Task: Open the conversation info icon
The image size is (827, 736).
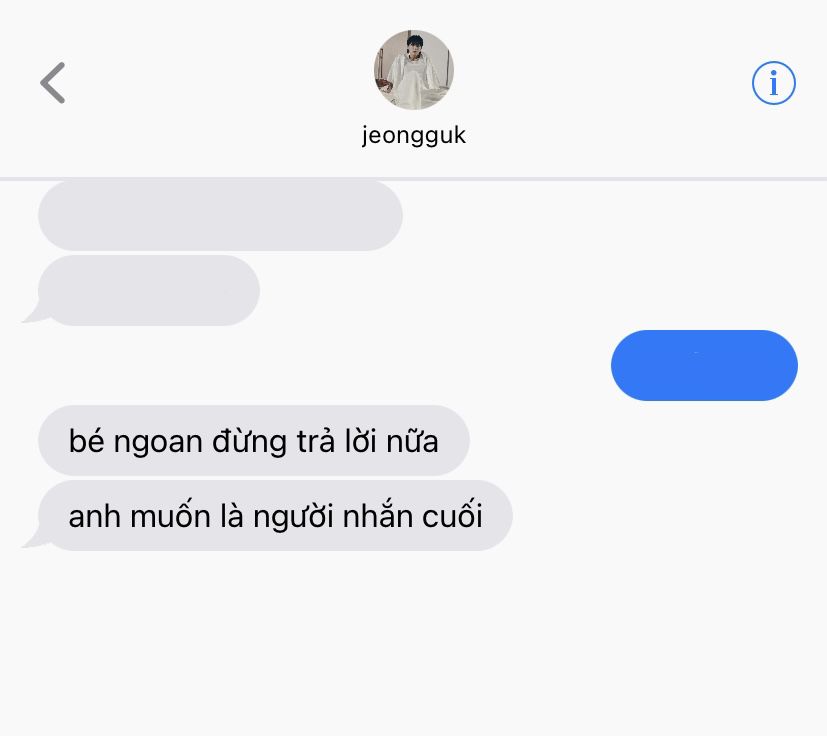Action: [773, 83]
